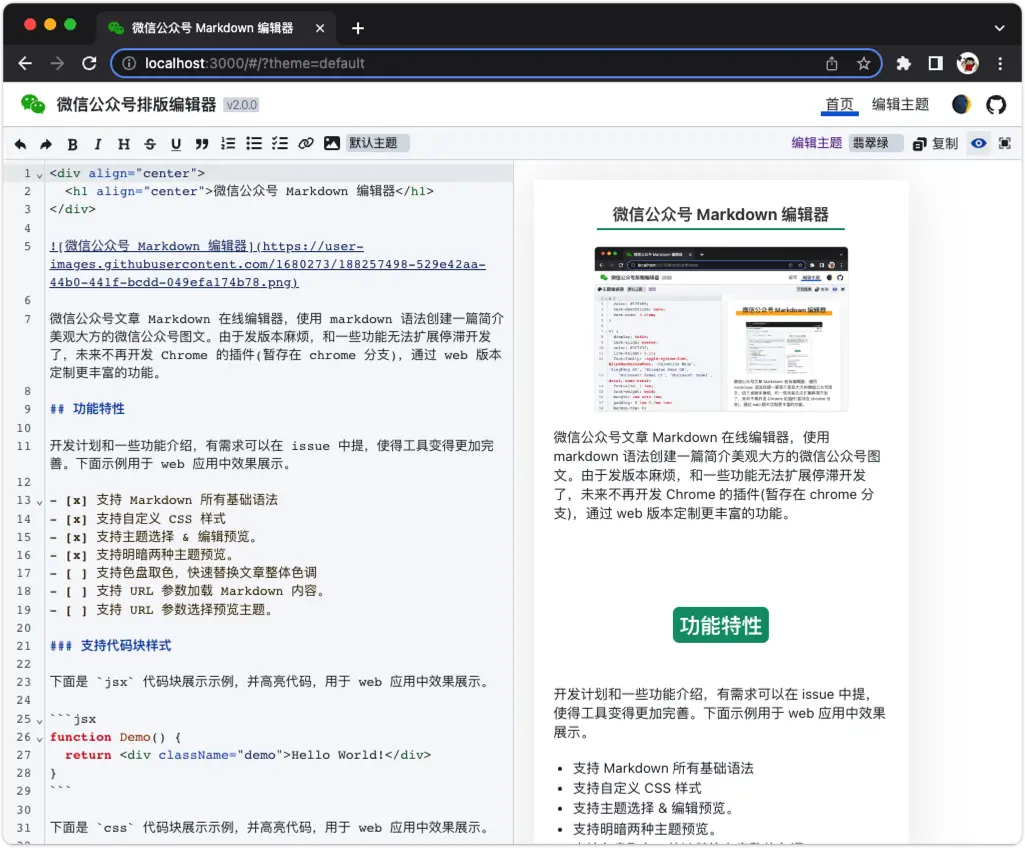This screenshot has width=1025, height=848.
Task: Insert unordered bullet list
Action: coord(254,143)
